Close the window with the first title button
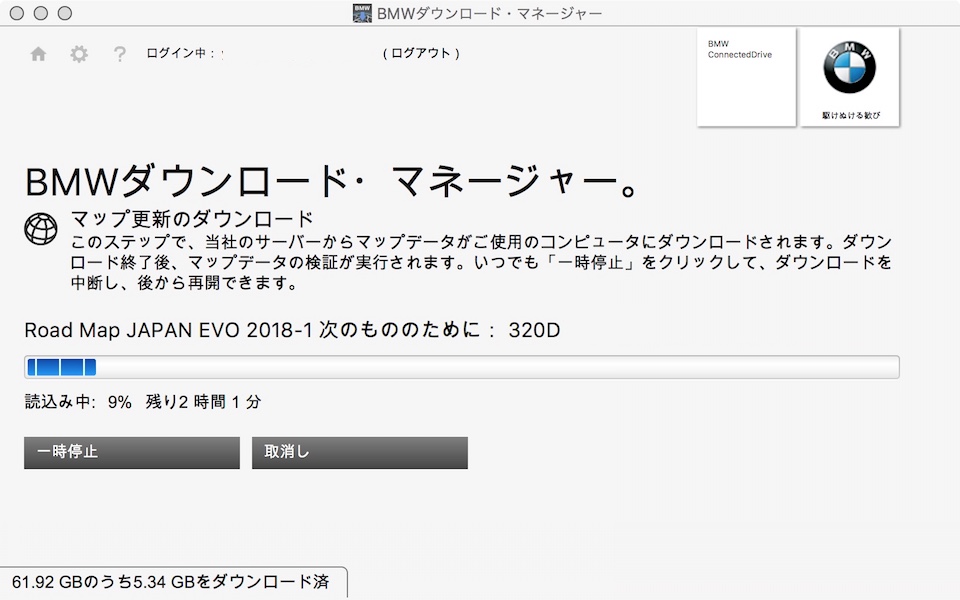The image size is (960, 600). pyautogui.click(x=17, y=13)
